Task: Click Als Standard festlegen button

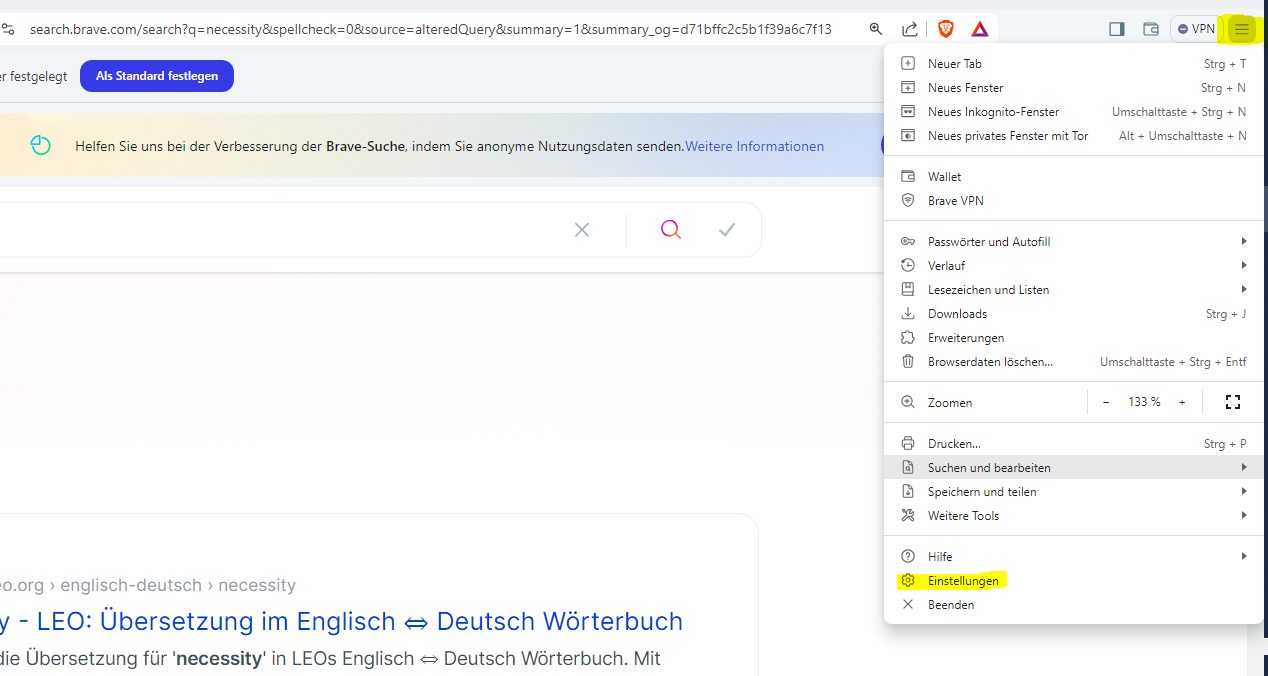Action: pos(157,76)
